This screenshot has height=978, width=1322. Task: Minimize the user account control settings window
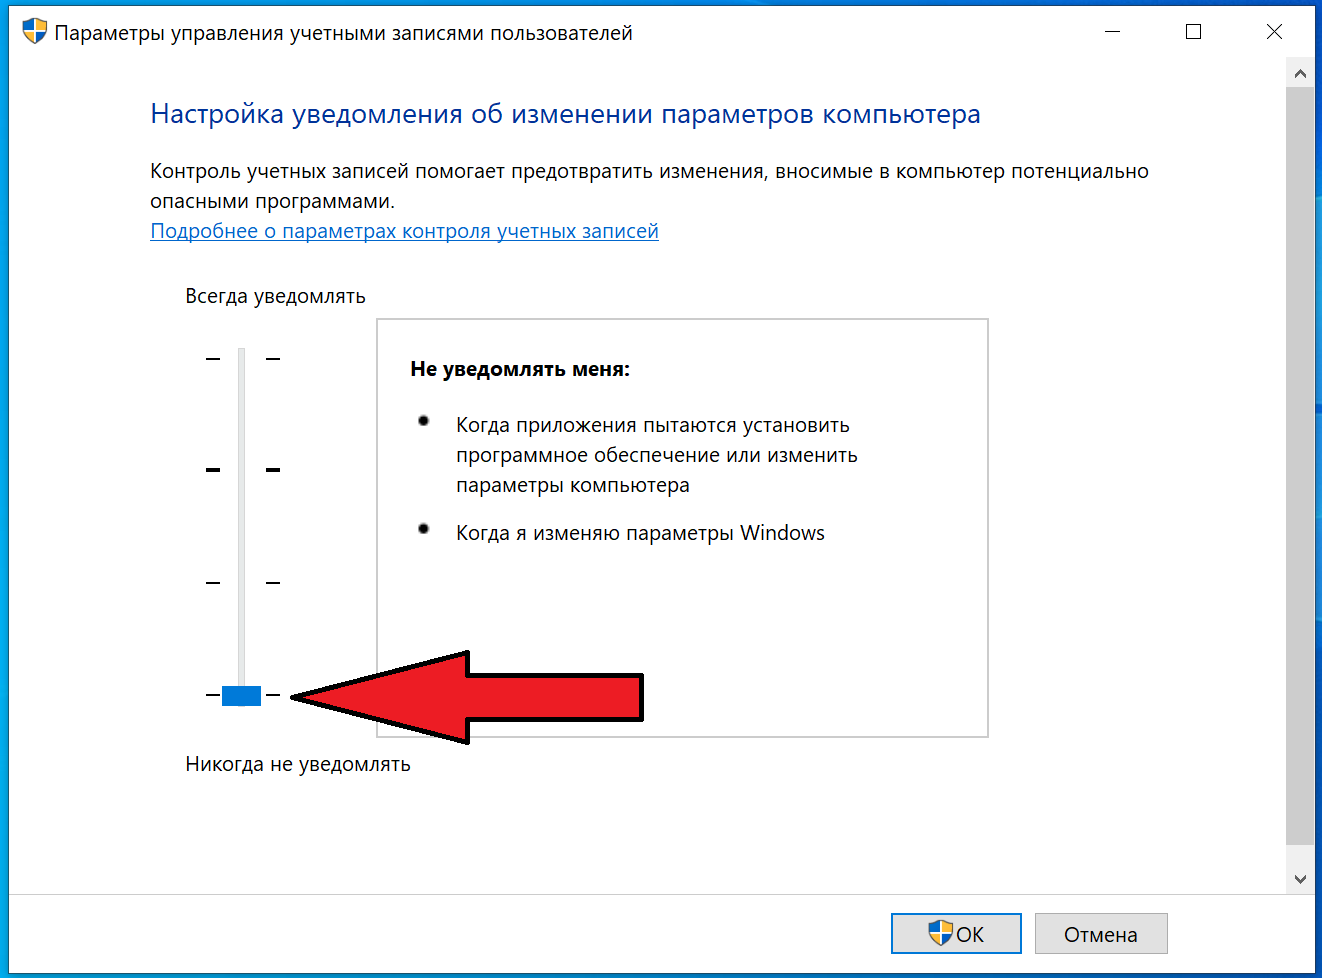coord(1112,32)
